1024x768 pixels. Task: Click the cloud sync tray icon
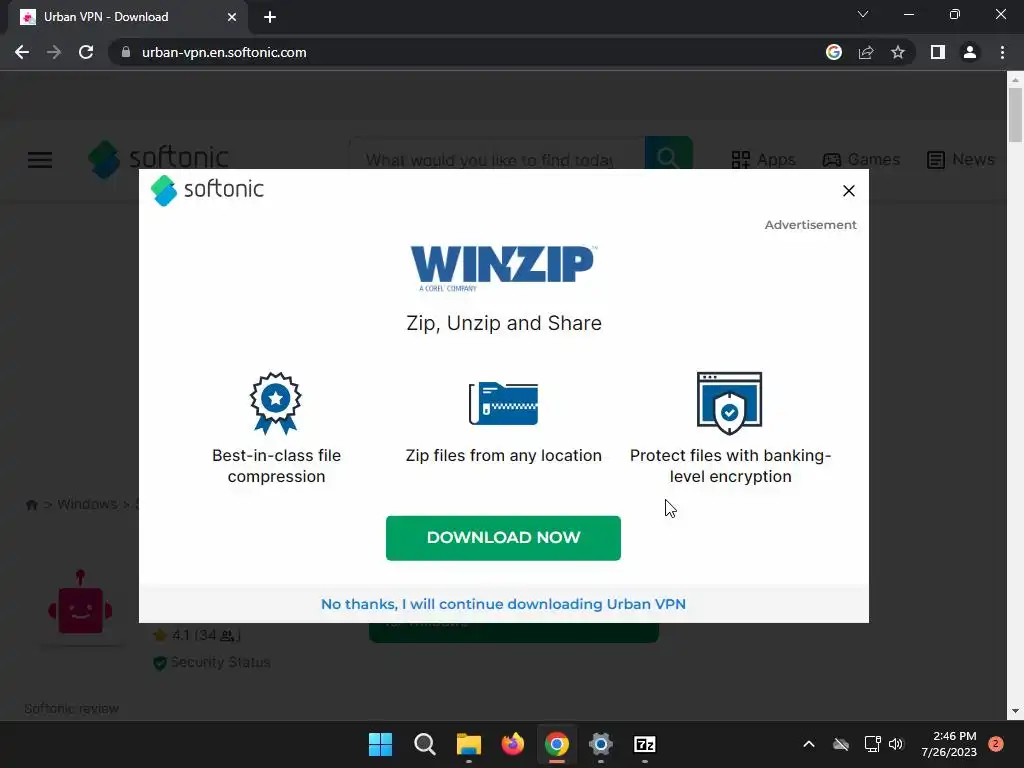click(841, 744)
